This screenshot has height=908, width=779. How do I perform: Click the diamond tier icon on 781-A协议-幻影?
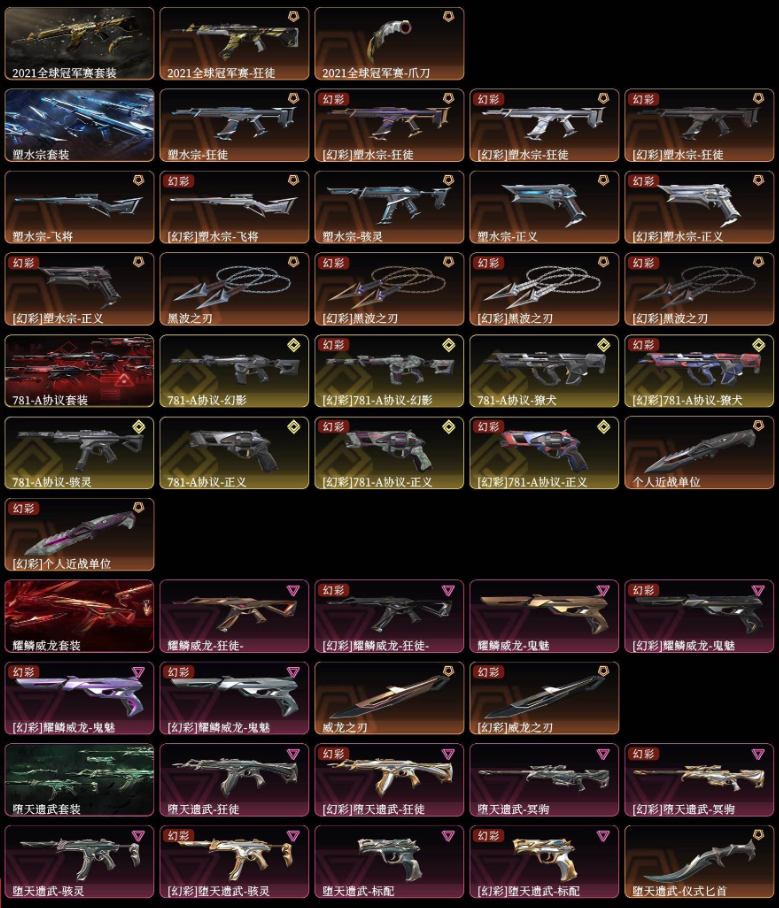(294, 345)
